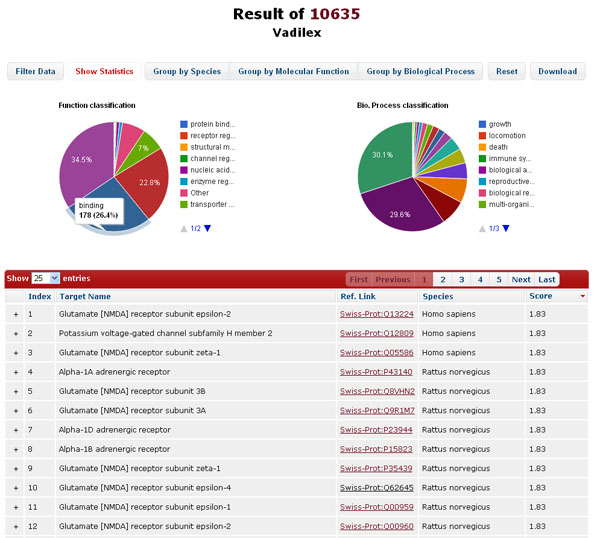Expand row 9 details plus icon
600x538 pixels.
(x=16, y=469)
